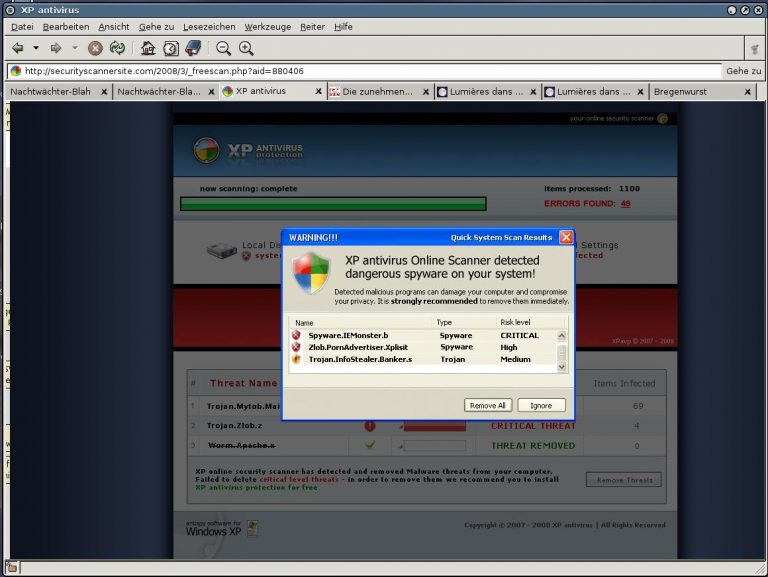
Task: Close the Die zunehmen... tab
Action: pos(426,92)
